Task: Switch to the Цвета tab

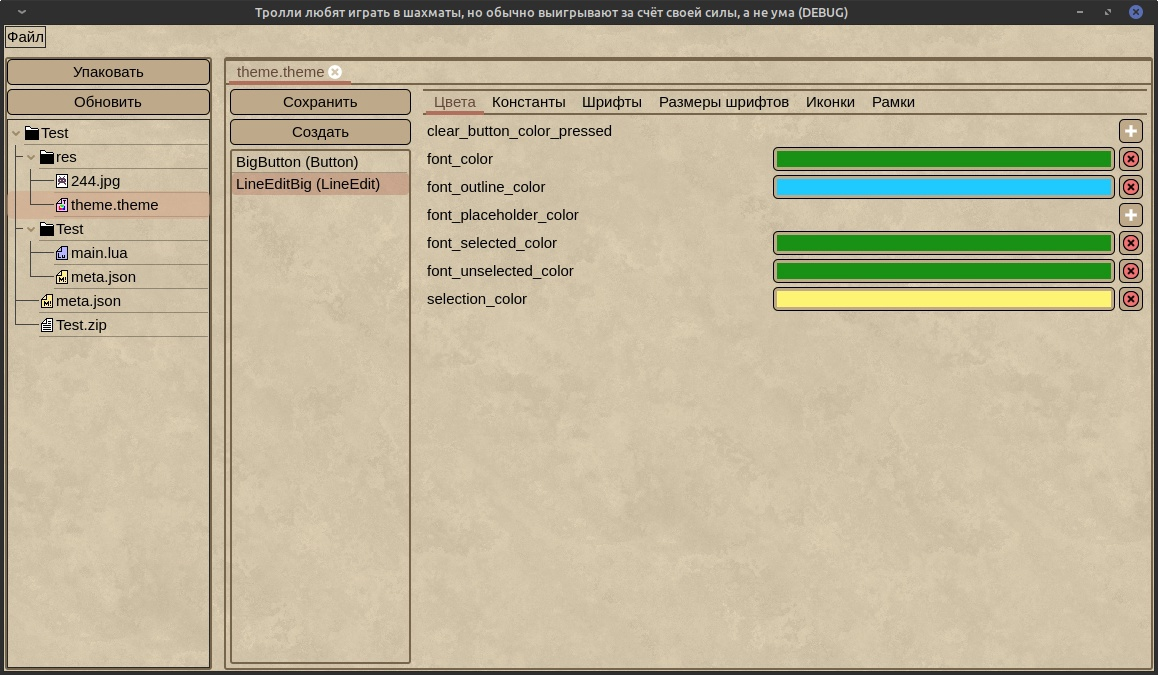Action: 454,102
